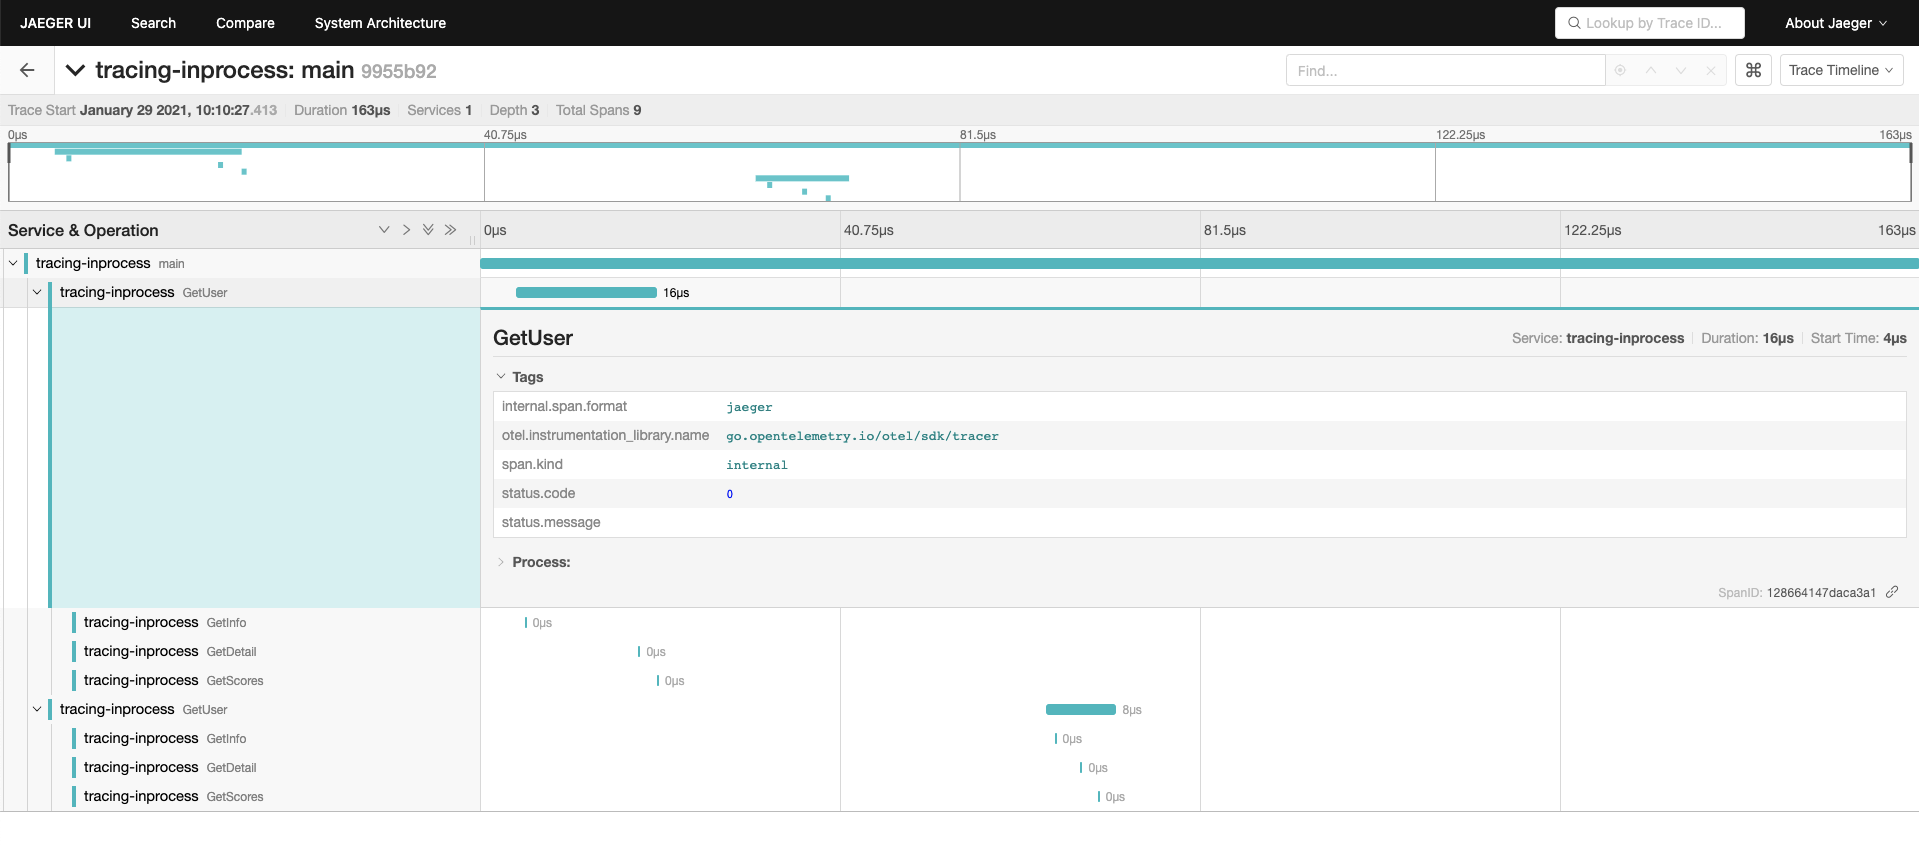Click the single right-chevron collapse-one-level icon
Image resolution: width=1919 pixels, height=846 pixels.
point(406,230)
